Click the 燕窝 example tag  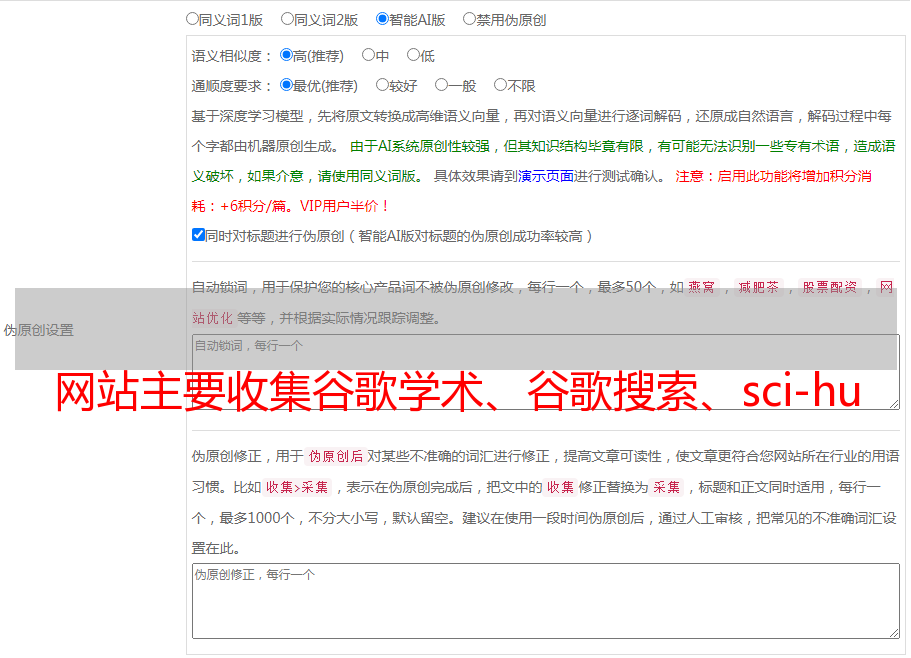pos(701,287)
